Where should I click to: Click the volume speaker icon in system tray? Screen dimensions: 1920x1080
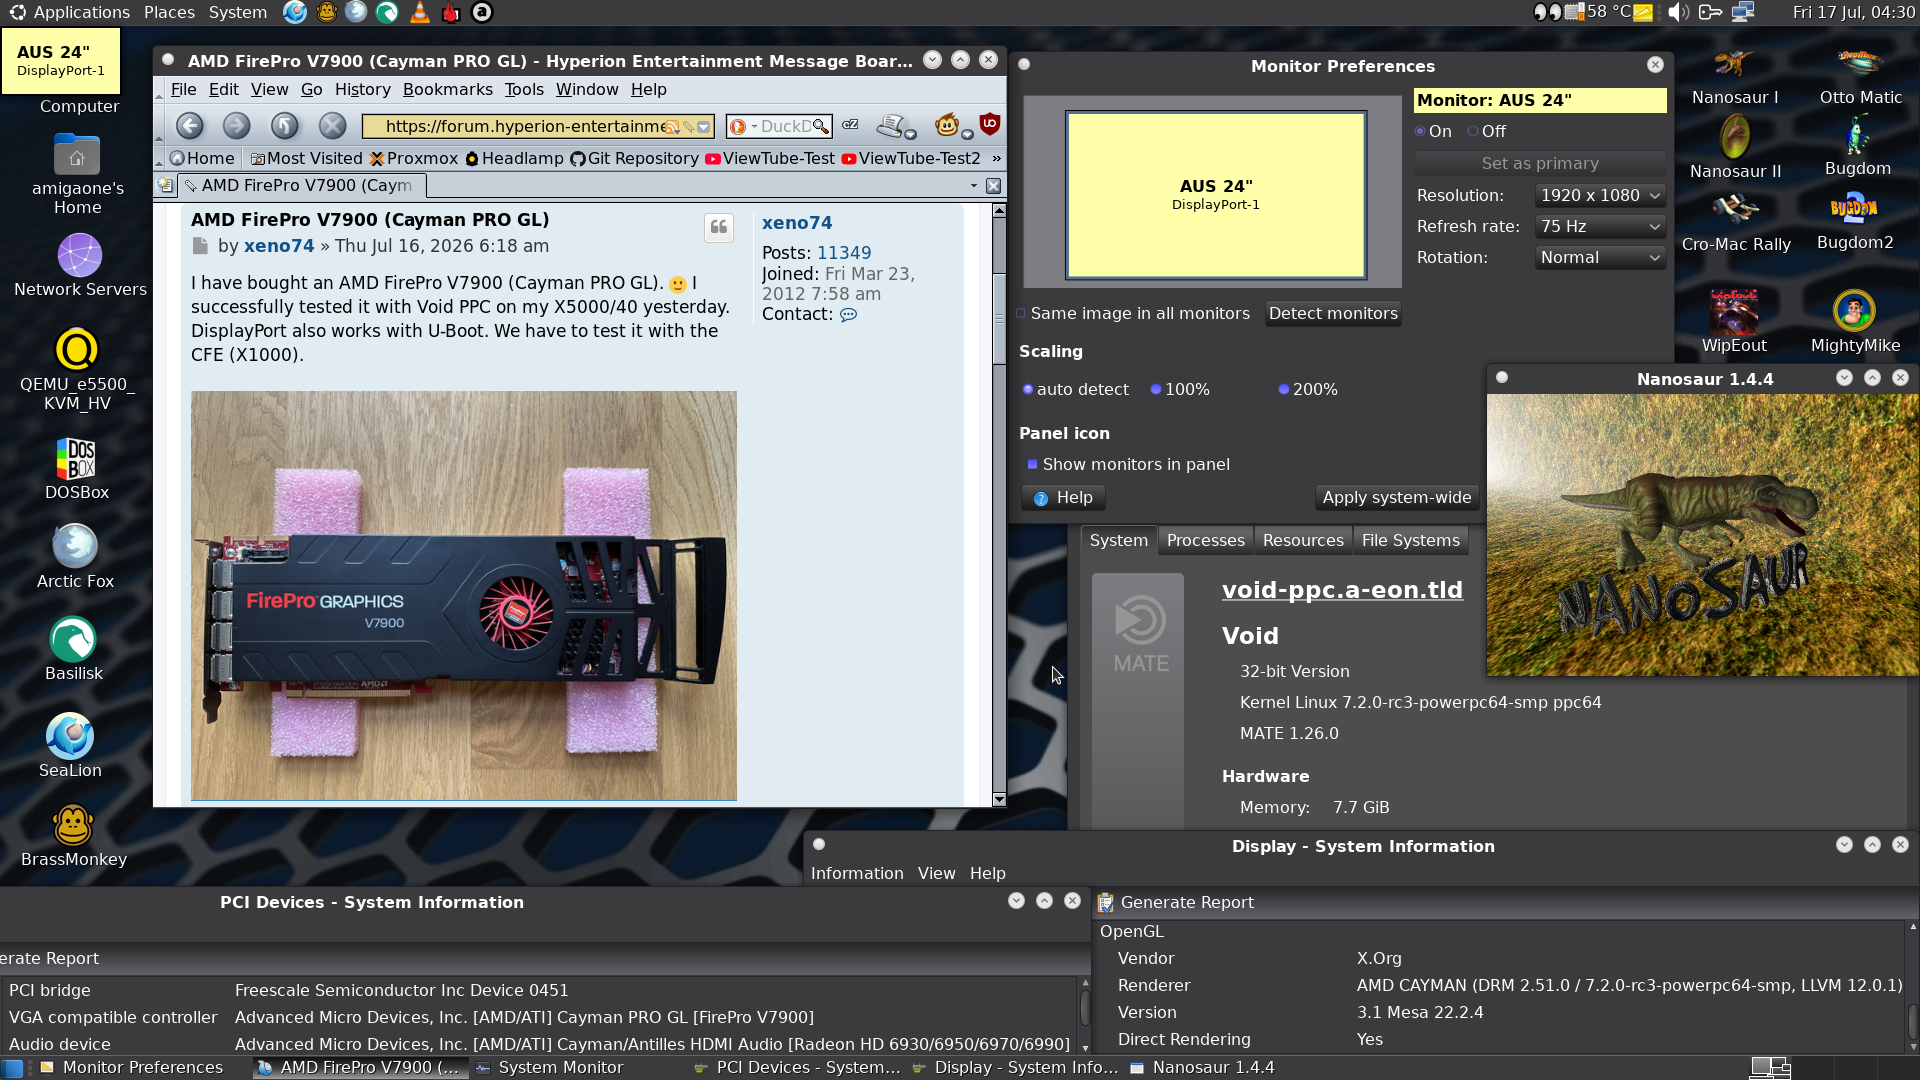click(x=1678, y=12)
